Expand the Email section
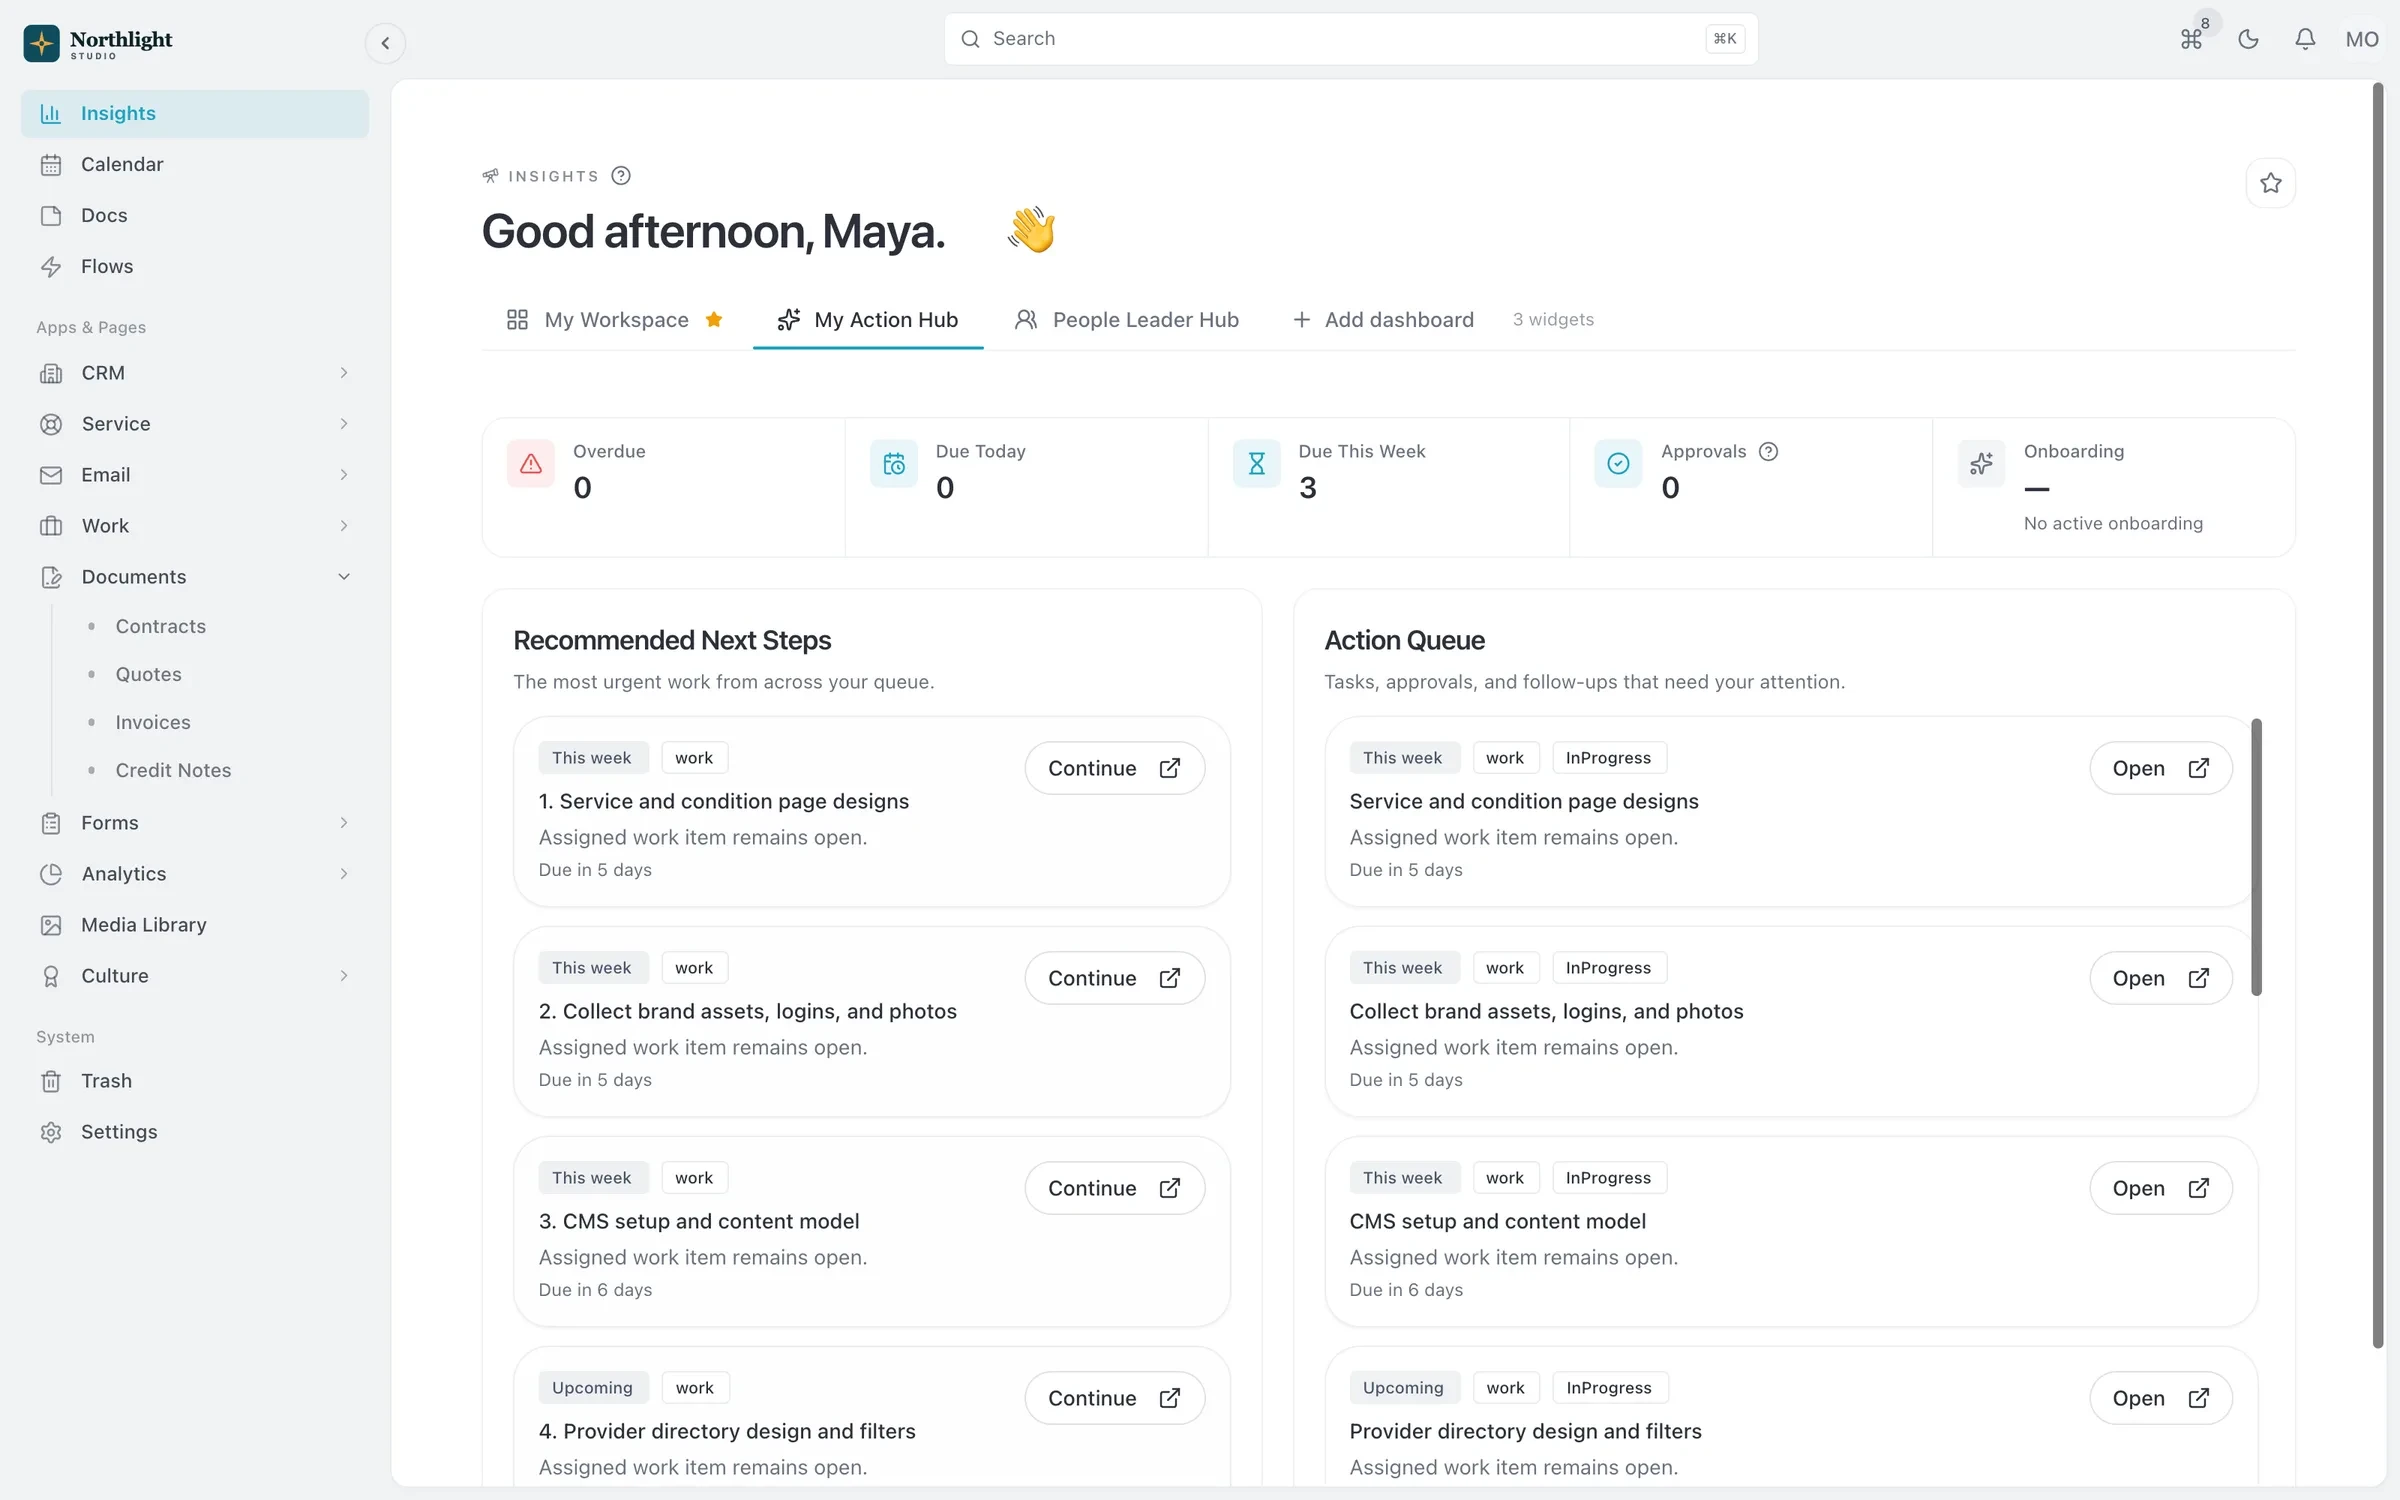2400x1500 pixels. [195, 475]
